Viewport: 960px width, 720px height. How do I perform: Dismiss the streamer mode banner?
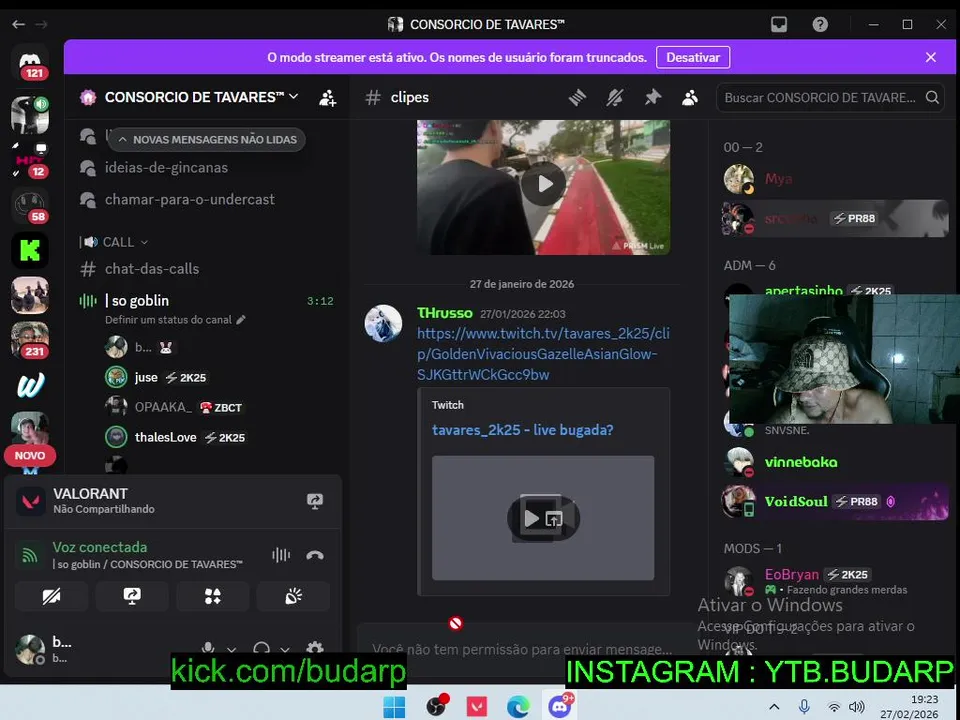tap(931, 57)
